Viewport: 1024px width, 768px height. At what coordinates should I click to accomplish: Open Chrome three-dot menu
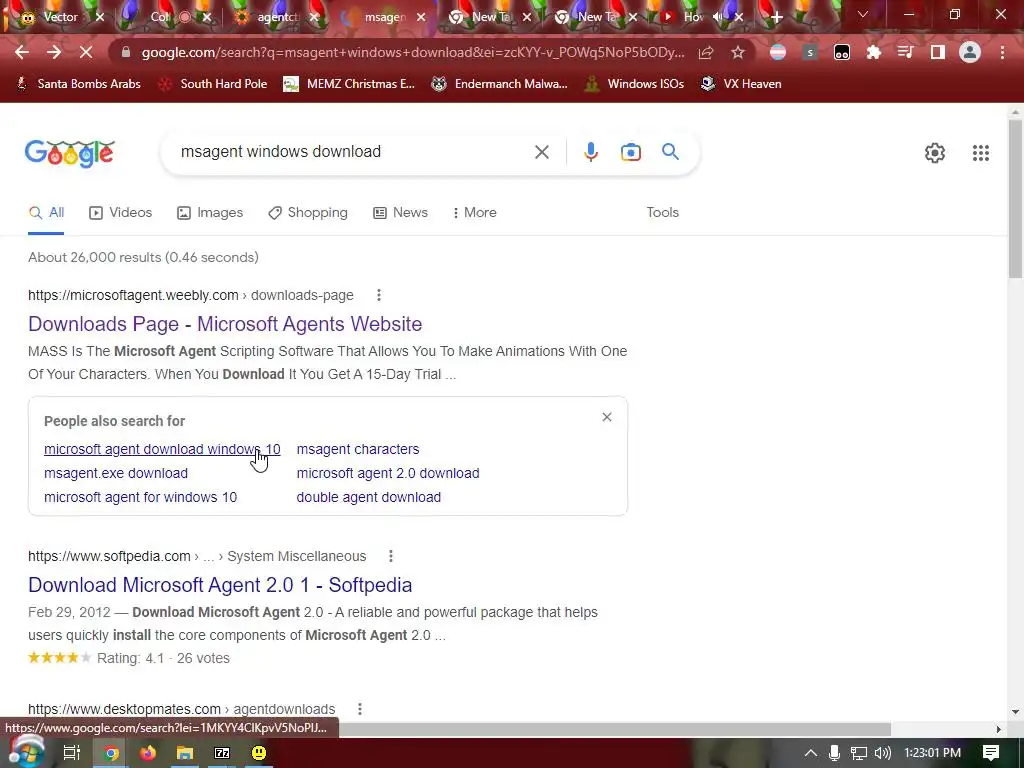1002,52
